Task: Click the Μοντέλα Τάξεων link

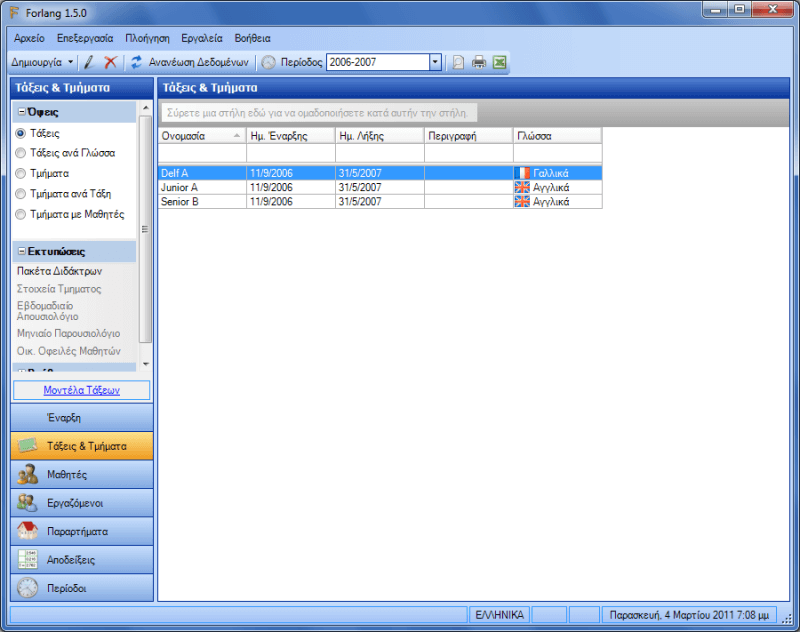Action: coord(81,390)
